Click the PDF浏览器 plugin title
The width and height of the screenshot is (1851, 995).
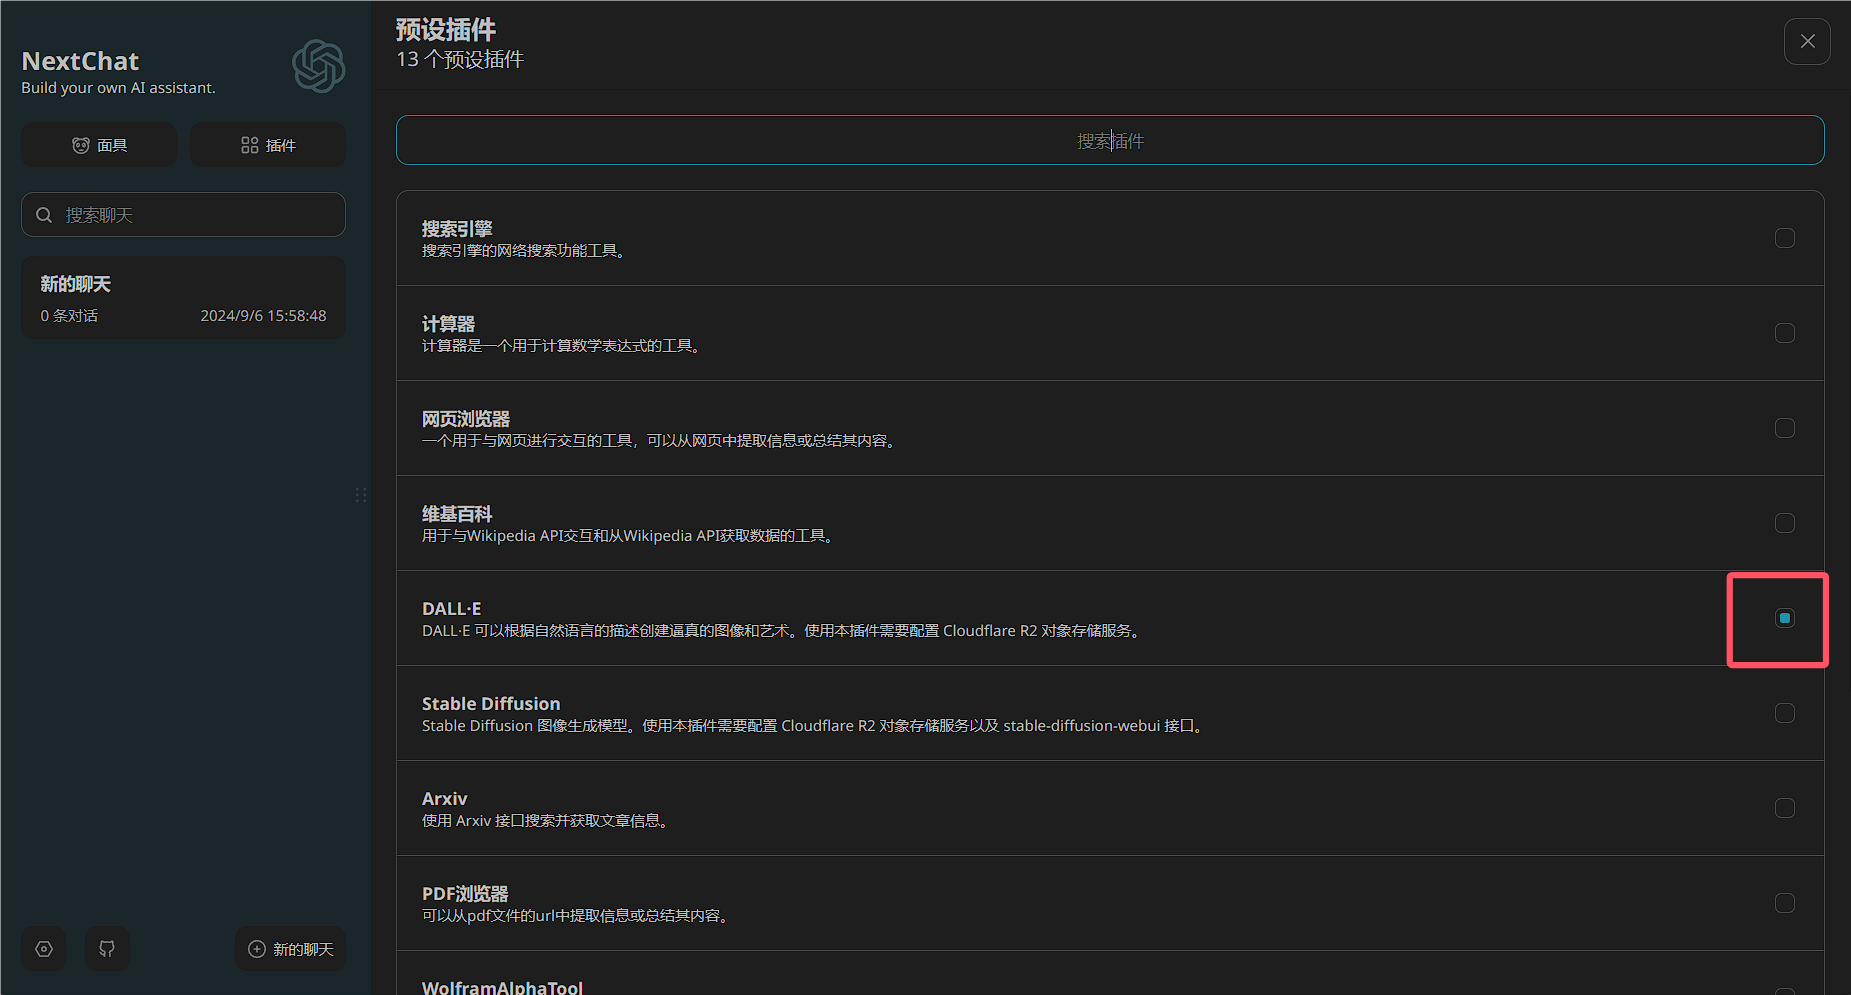(465, 894)
